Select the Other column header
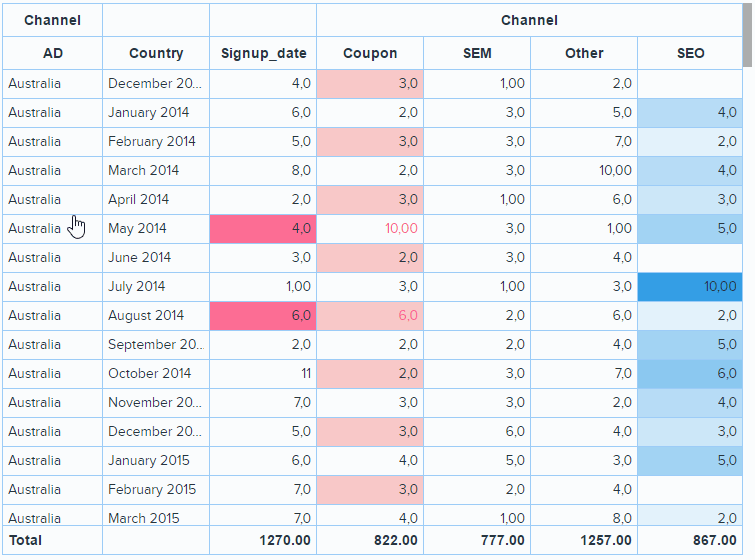 click(584, 53)
